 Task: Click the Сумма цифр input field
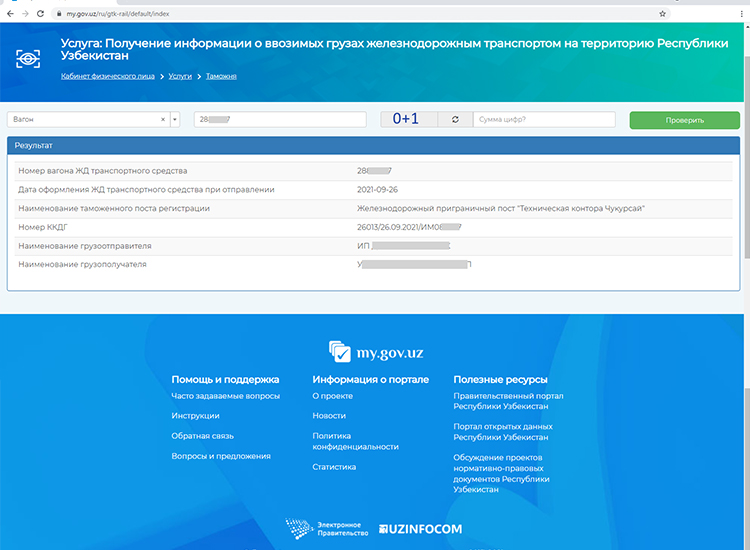pyautogui.click(x=543, y=120)
